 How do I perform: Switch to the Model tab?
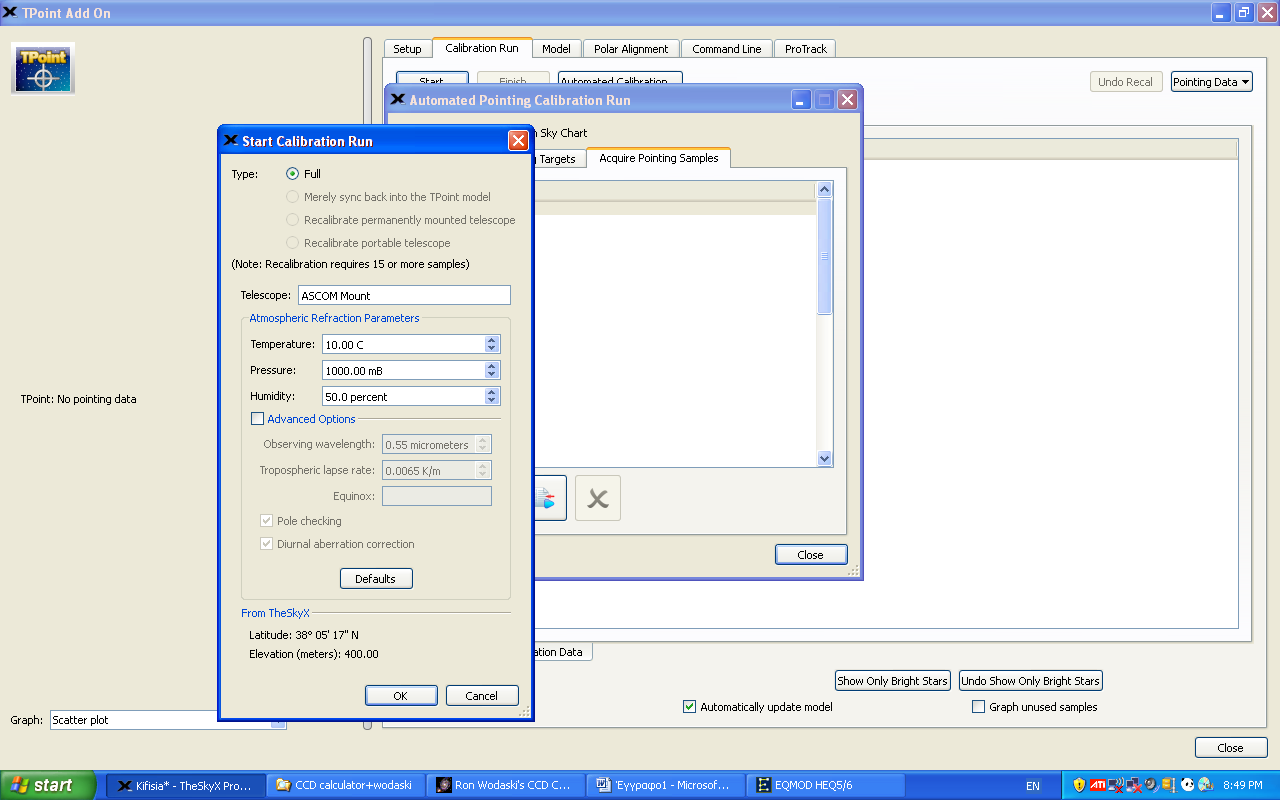click(556, 49)
